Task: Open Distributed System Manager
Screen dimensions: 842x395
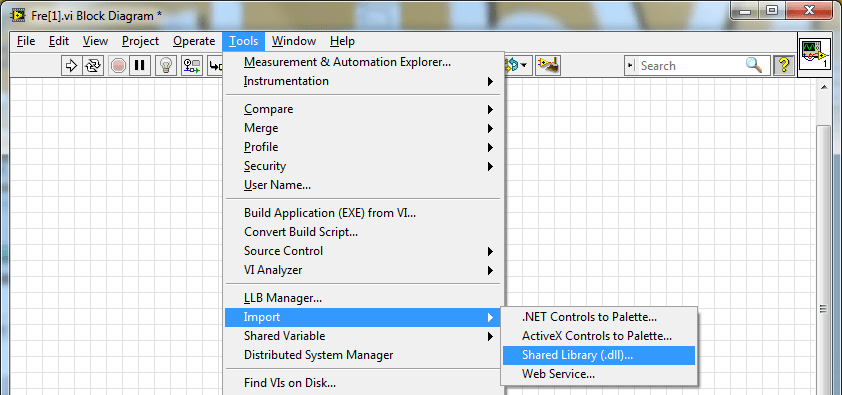Action: pyautogui.click(x=363, y=355)
